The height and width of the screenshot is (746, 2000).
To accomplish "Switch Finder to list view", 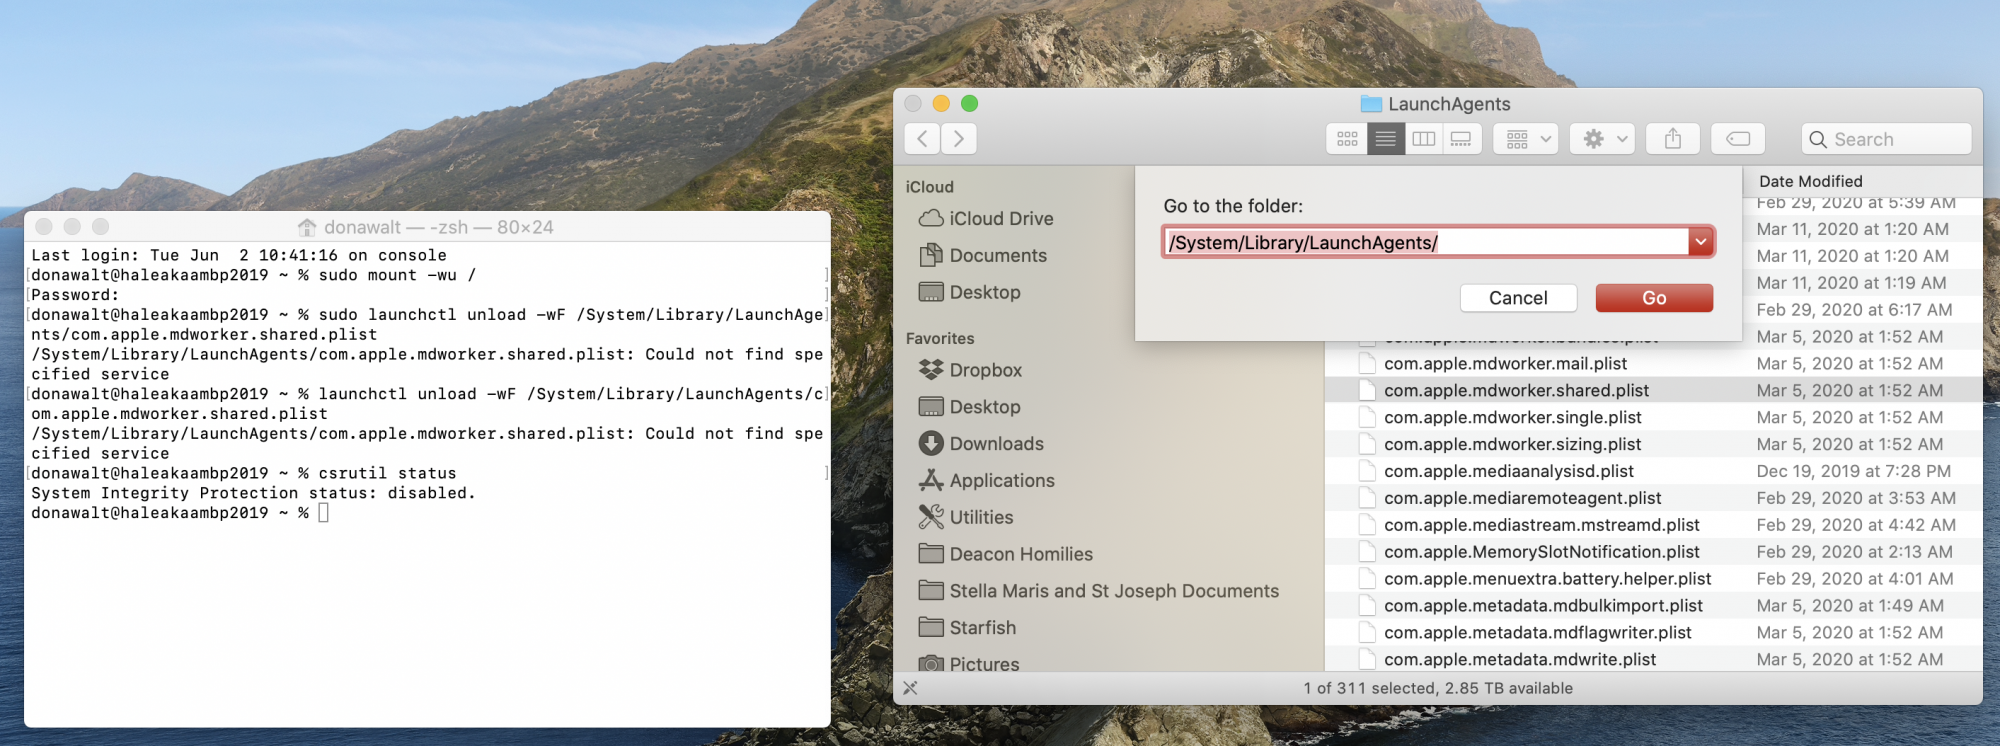I will (1386, 139).
